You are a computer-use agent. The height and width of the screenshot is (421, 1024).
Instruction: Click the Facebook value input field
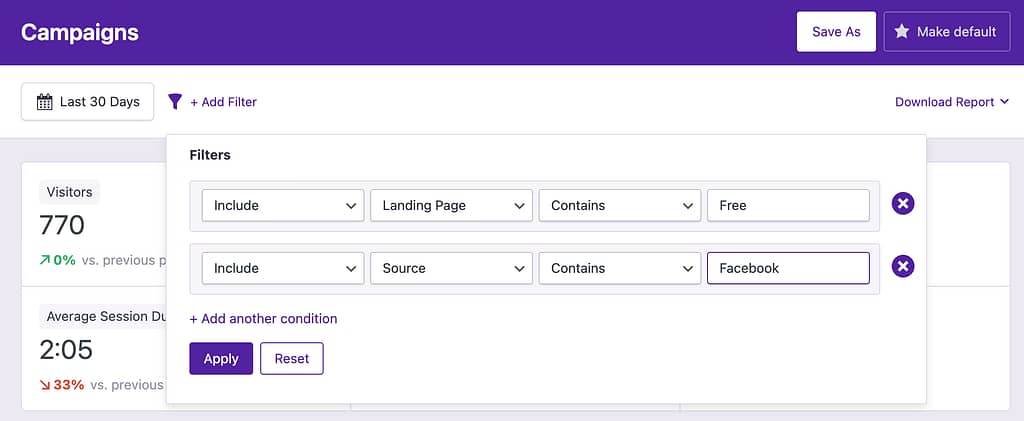point(788,268)
